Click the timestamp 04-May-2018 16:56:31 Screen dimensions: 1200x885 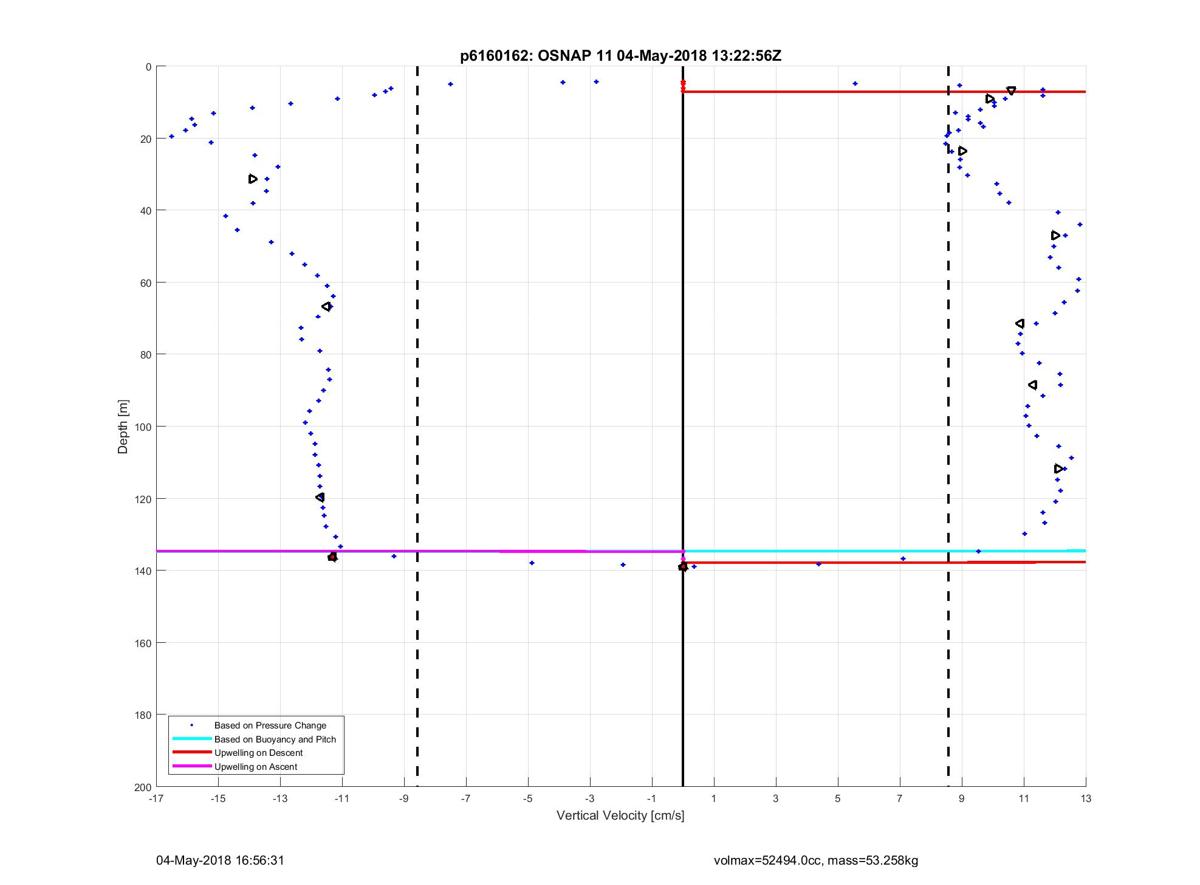[x=220, y=860]
